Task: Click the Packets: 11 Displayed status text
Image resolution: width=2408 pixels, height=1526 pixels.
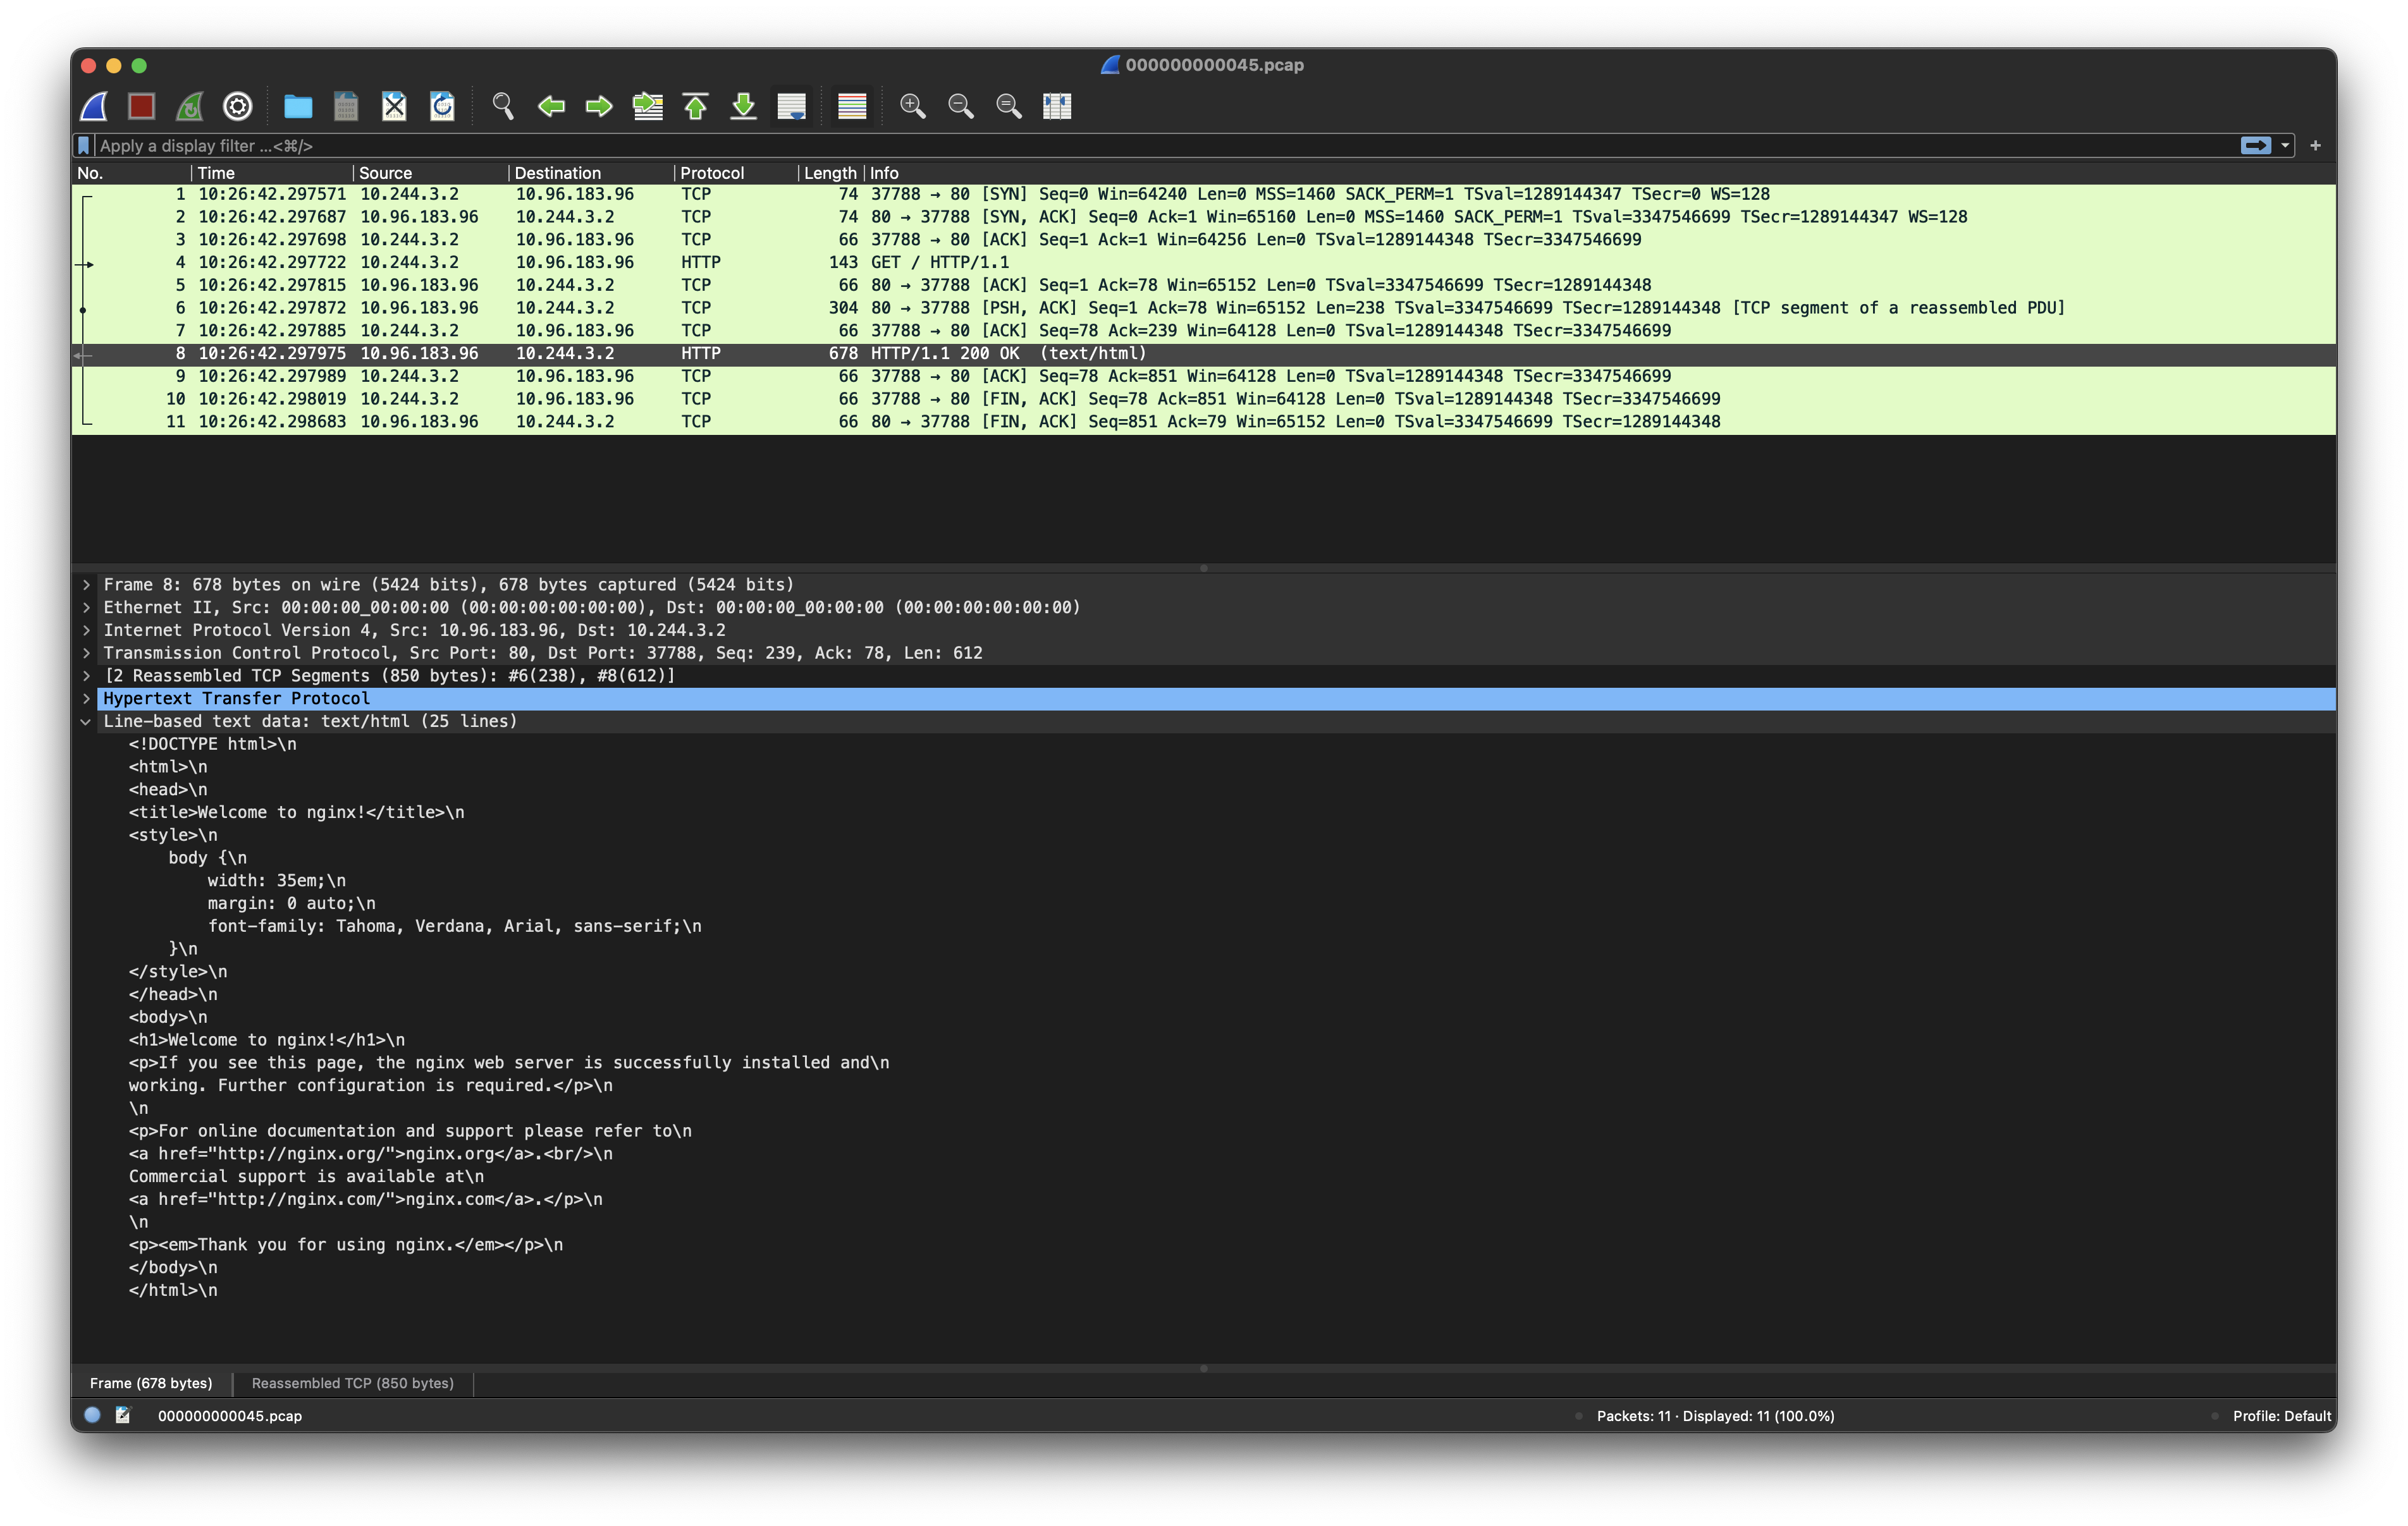Action: (x=1715, y=1416)
